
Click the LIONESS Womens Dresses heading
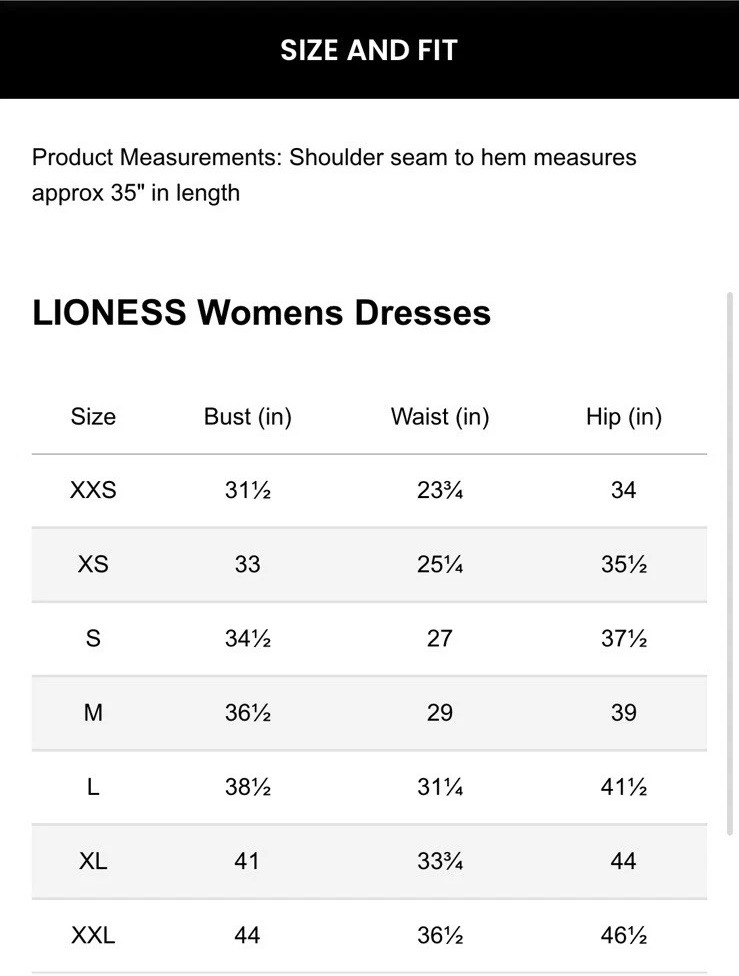[262, 313]
